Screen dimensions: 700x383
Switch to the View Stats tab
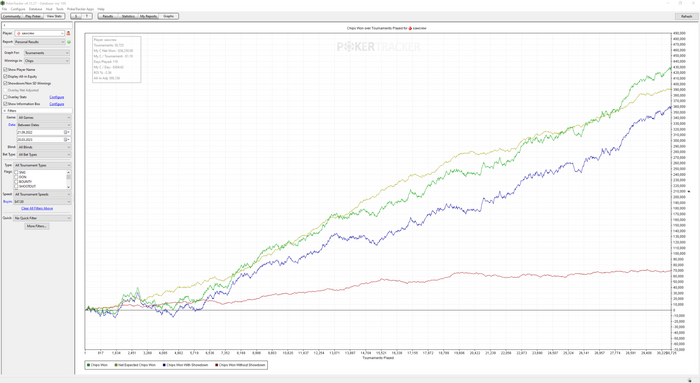tap(54, 16)
